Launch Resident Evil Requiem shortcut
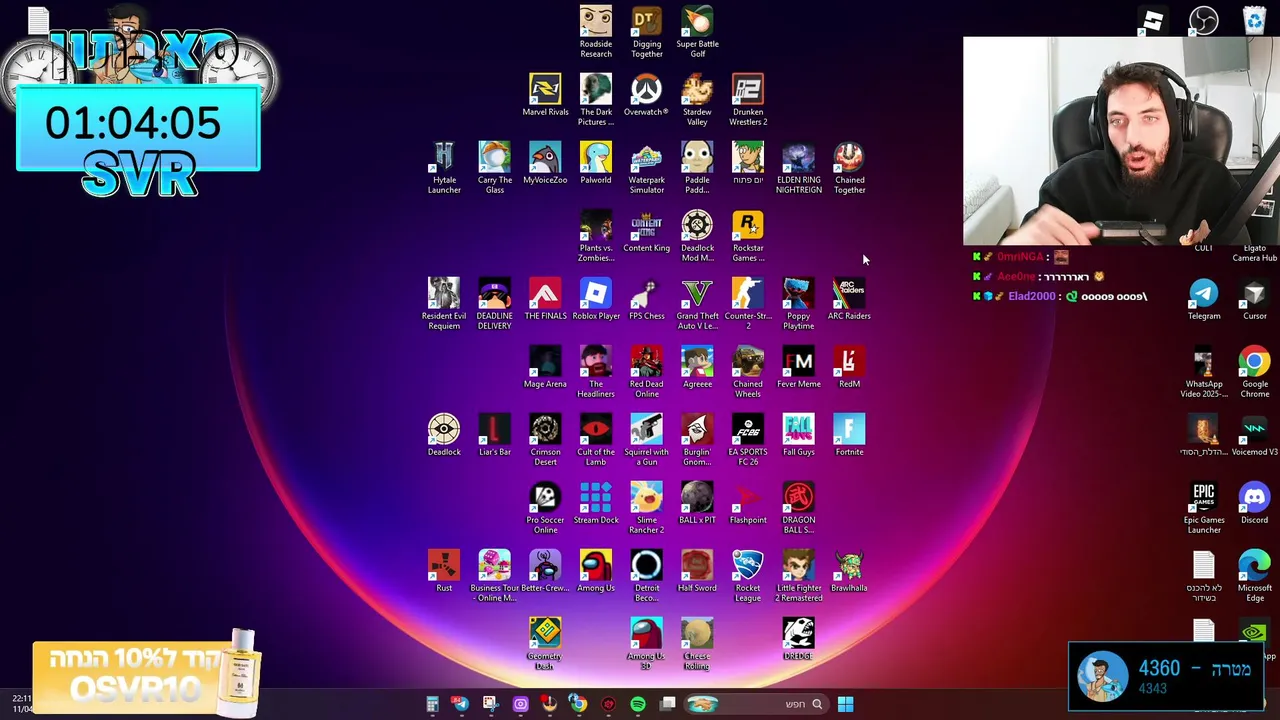The image size is (1280, 720). 444,303
